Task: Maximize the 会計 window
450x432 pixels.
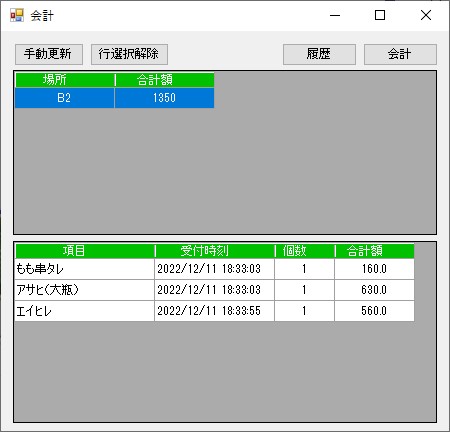Action: pyautogui.click(x=380, y=15)
